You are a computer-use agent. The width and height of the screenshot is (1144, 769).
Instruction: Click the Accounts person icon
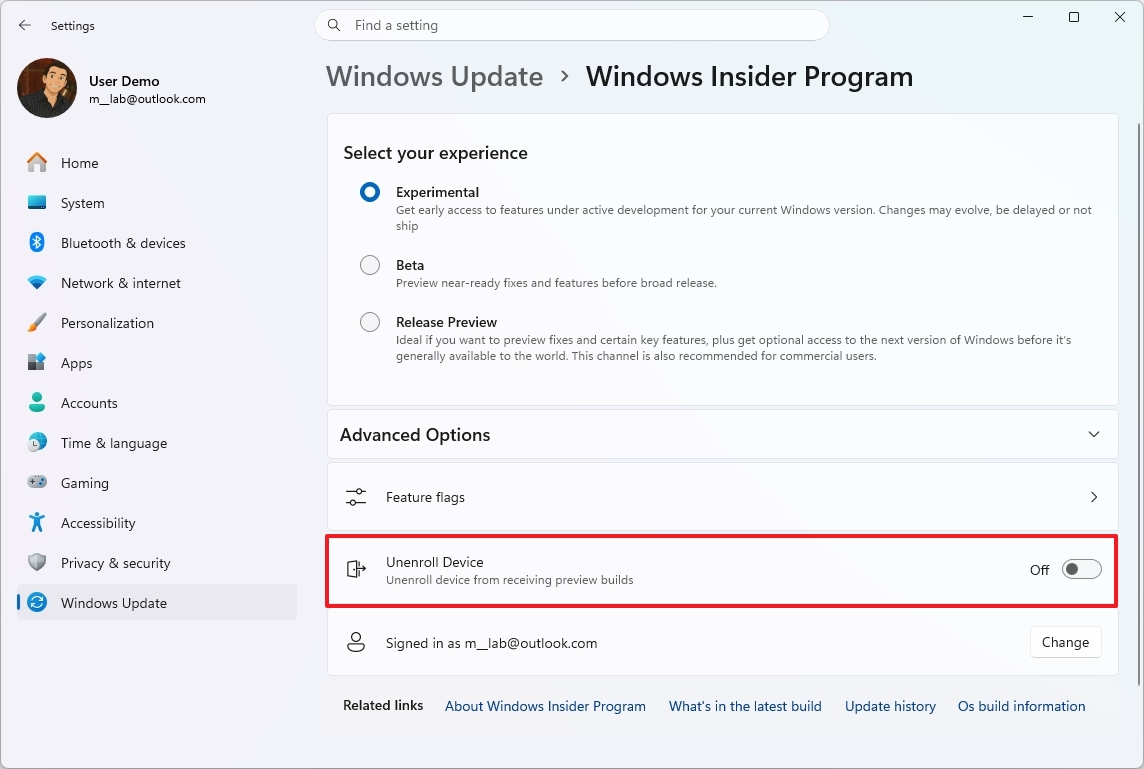[x=37, y=402]
